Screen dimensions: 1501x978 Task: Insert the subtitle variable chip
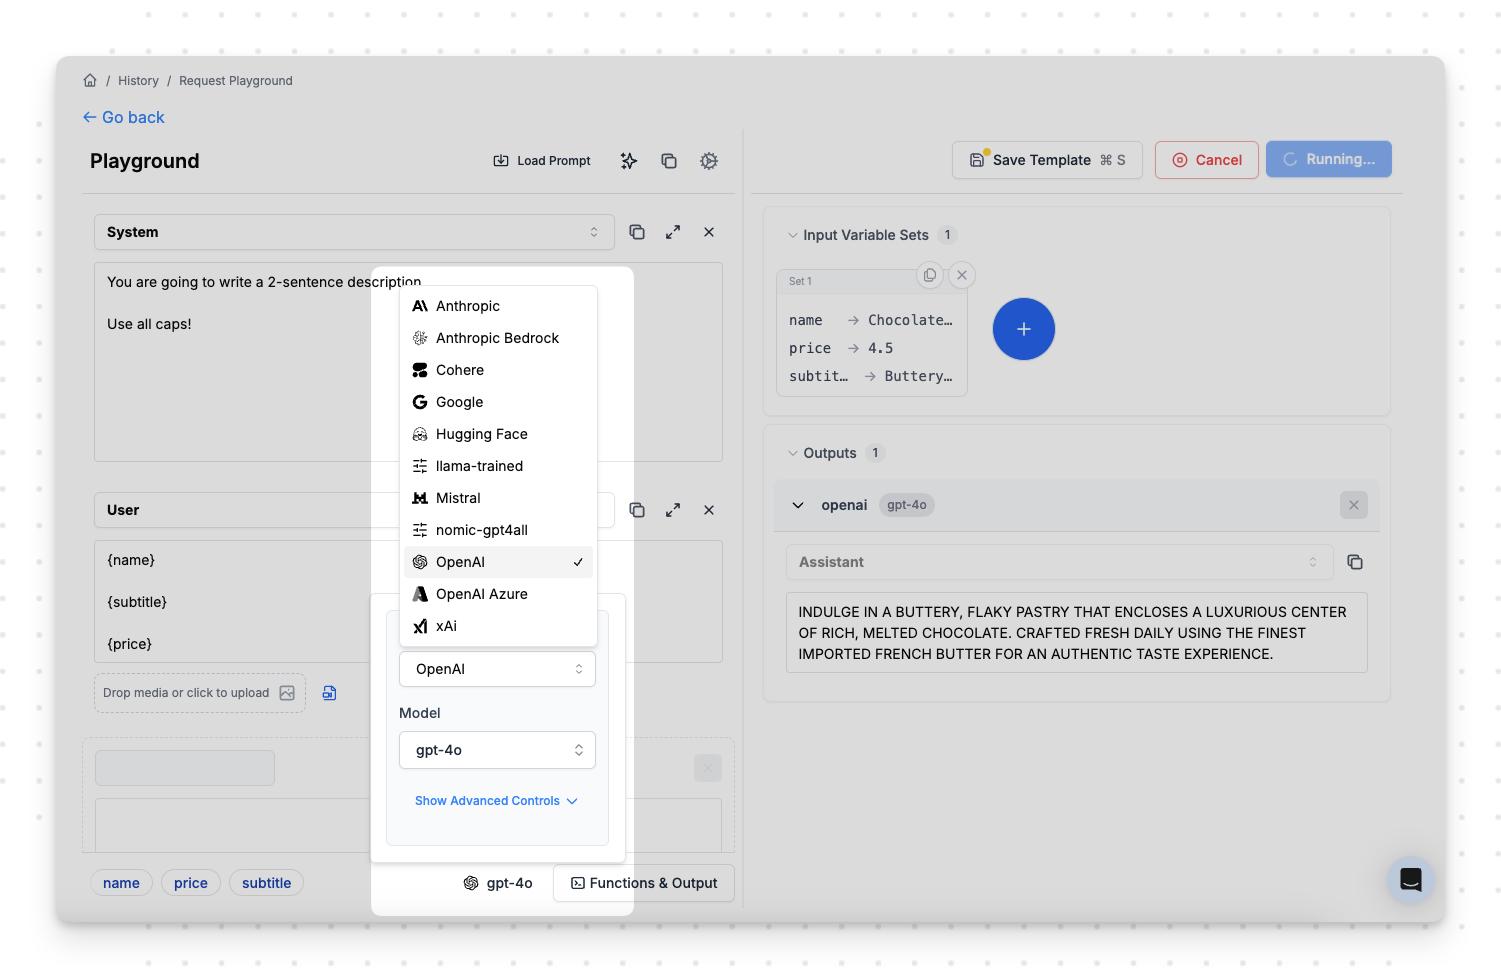267,883
